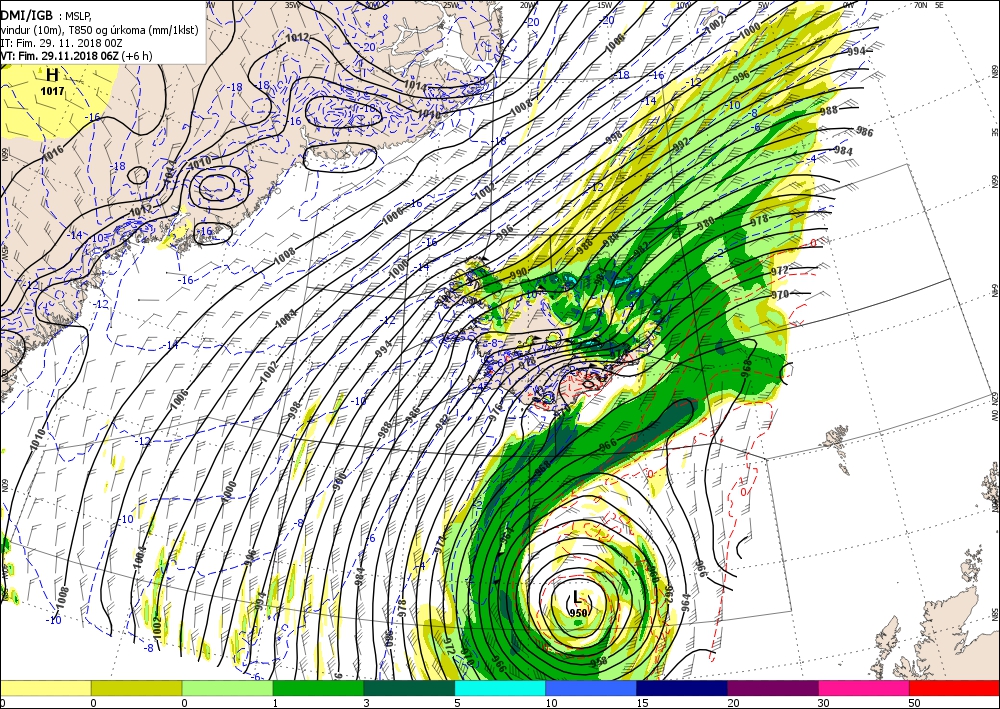
Task: Click the magenta legend color swatch
Action: coord(864,688)
